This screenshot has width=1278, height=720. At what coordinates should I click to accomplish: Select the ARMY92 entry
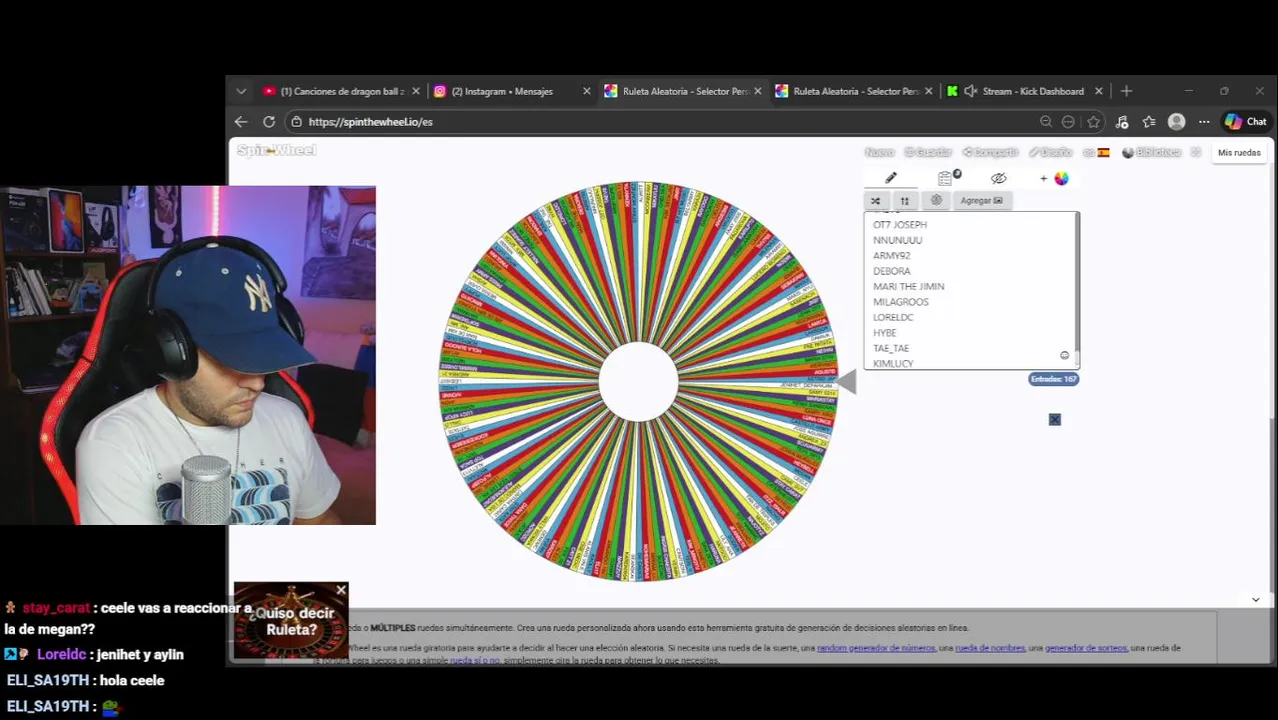click(x=891, y=256)
